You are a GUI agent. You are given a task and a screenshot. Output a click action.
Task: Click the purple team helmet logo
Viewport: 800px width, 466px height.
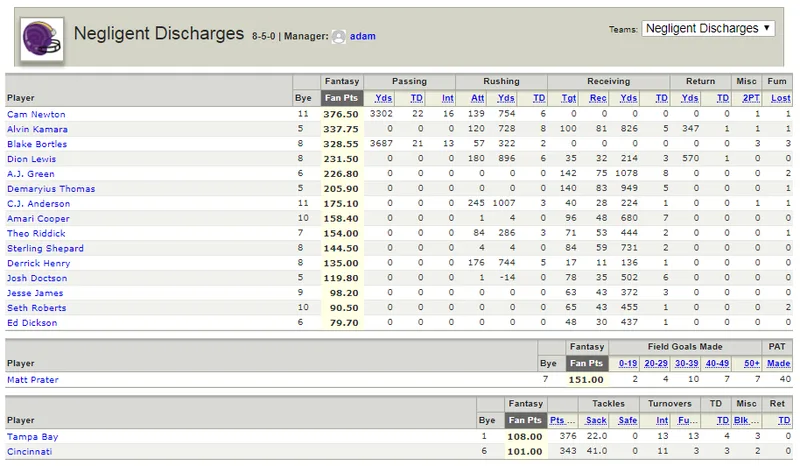tap(42, 39)
